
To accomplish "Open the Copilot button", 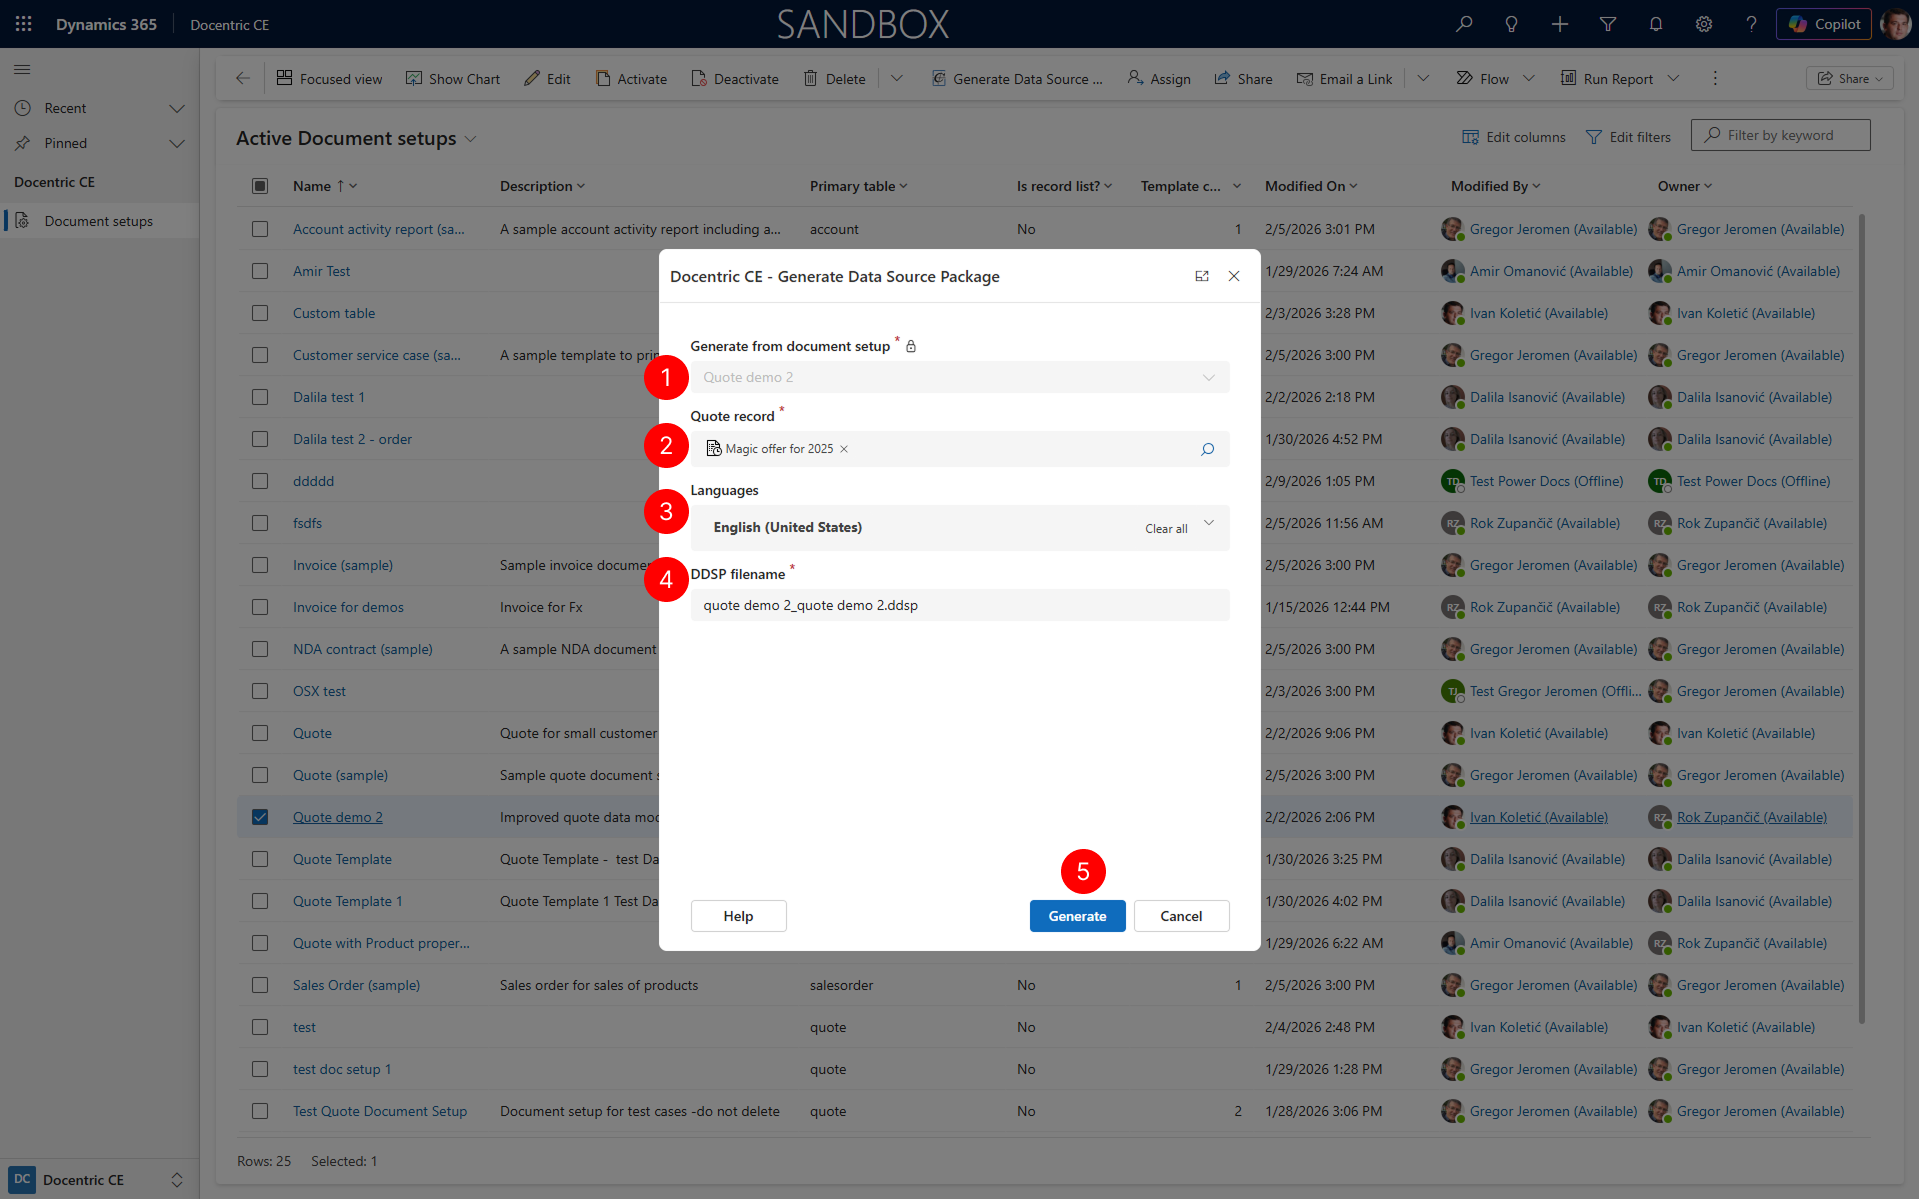I will coord(1824,24).
